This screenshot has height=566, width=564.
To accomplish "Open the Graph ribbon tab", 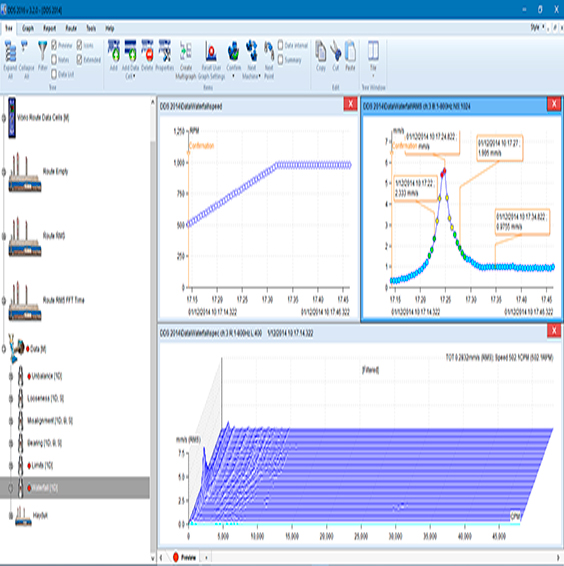I will tap(28, 28).
